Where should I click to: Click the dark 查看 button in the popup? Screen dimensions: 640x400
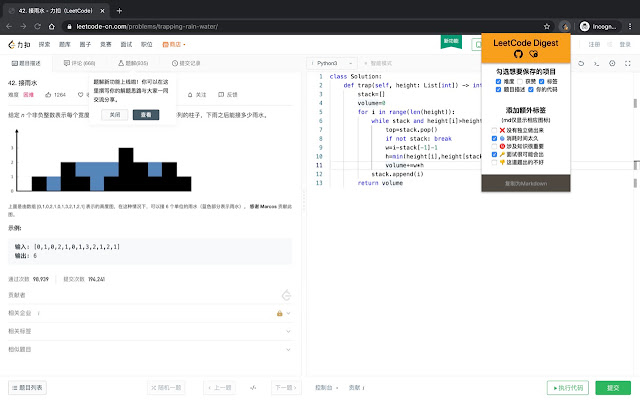click(146, 115)
